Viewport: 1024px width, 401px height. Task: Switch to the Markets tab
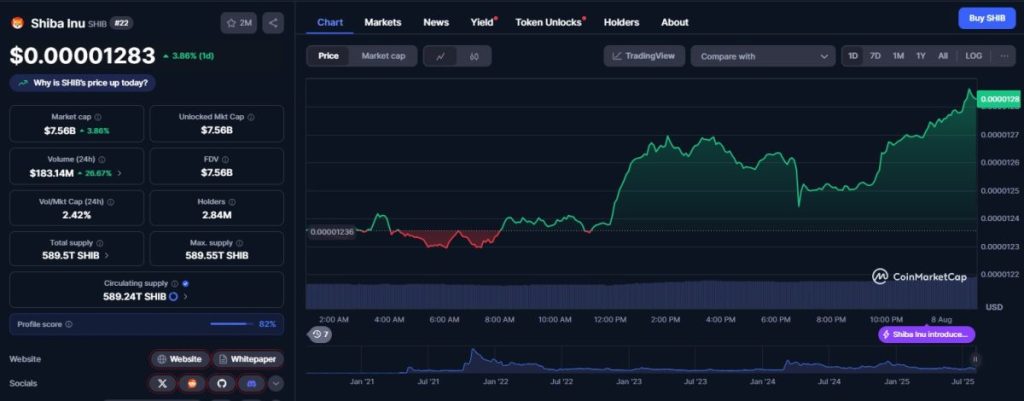(x=383, y=22)
